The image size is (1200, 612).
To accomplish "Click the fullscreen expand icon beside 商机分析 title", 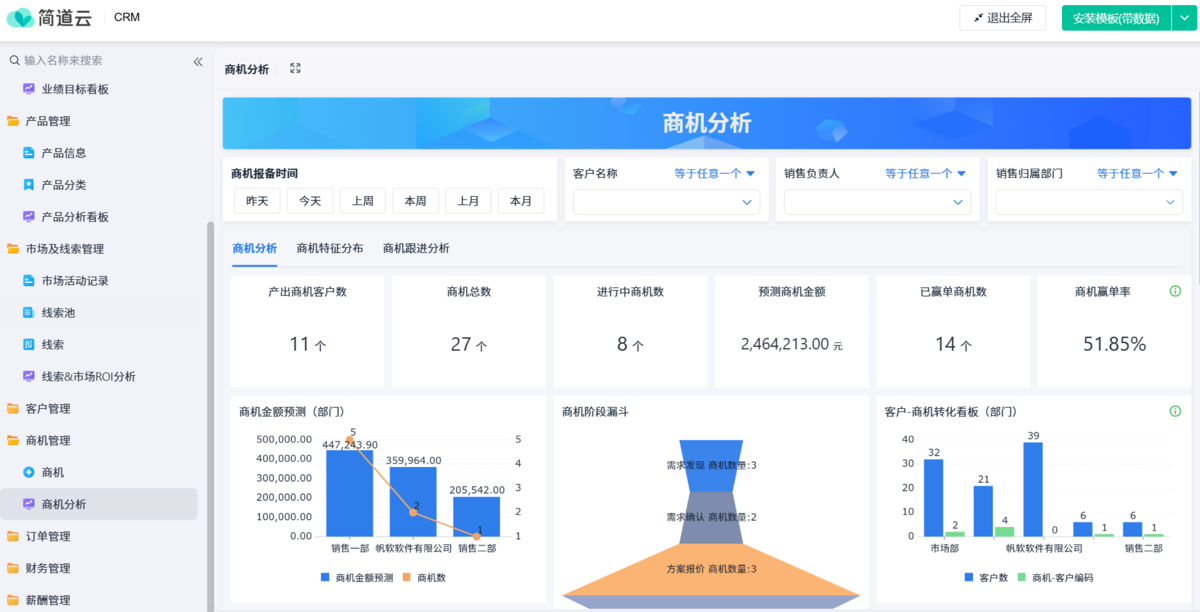I will pos(295,69).
